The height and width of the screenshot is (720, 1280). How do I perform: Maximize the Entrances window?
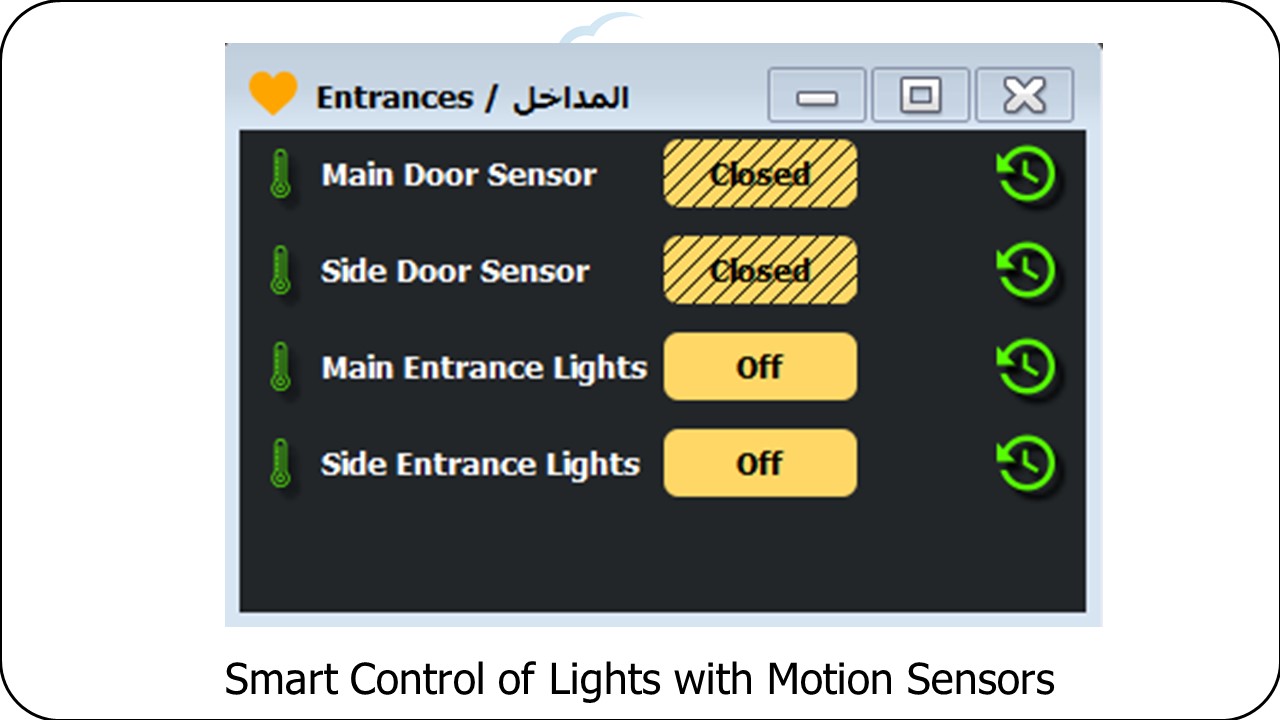click(x=920, y=96)
